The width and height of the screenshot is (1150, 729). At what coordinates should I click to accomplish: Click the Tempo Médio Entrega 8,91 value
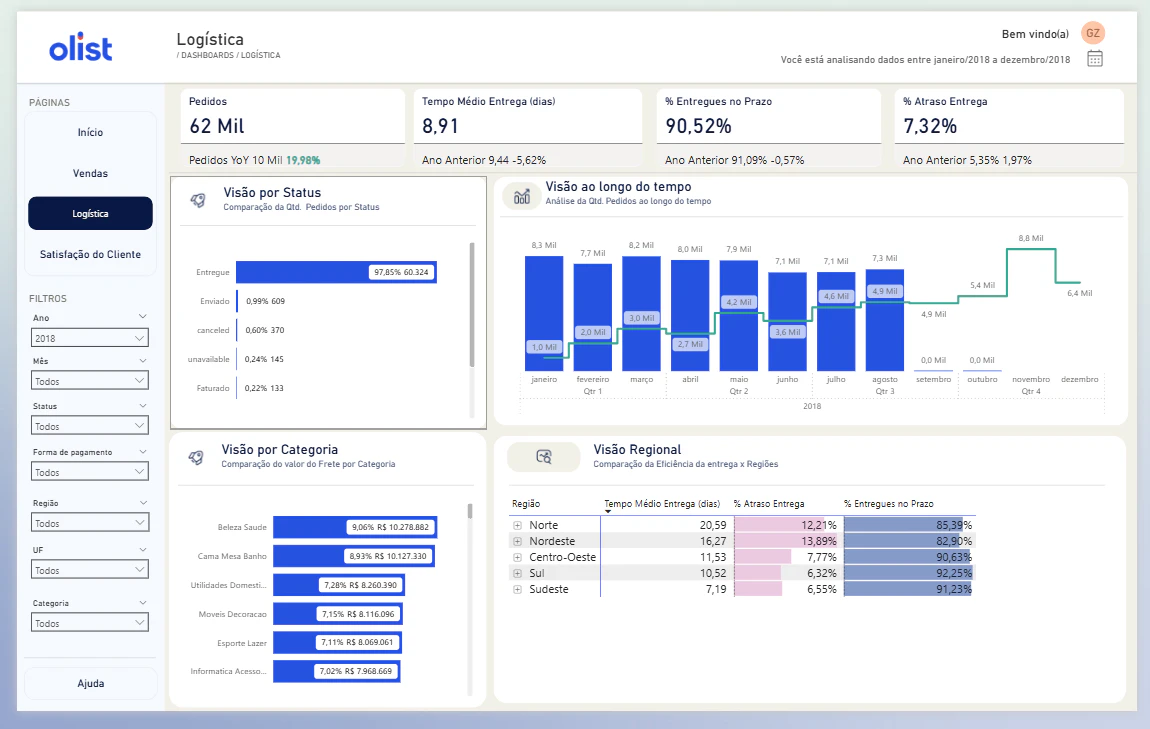point(440,126)
